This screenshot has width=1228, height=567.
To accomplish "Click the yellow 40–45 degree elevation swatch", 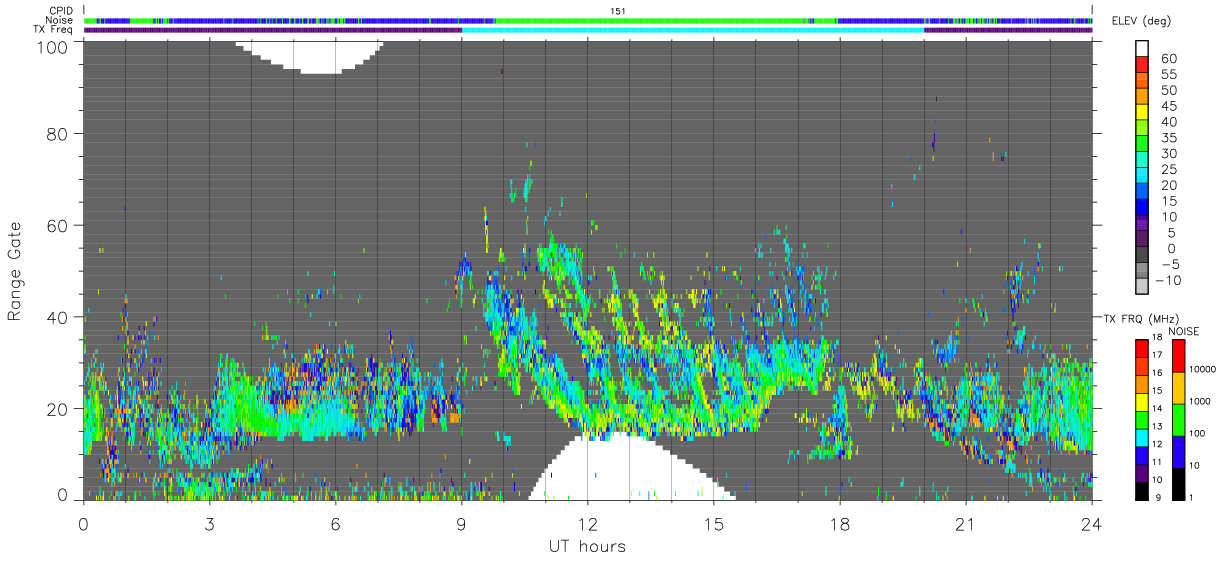I will click(x=1142, y=114).
